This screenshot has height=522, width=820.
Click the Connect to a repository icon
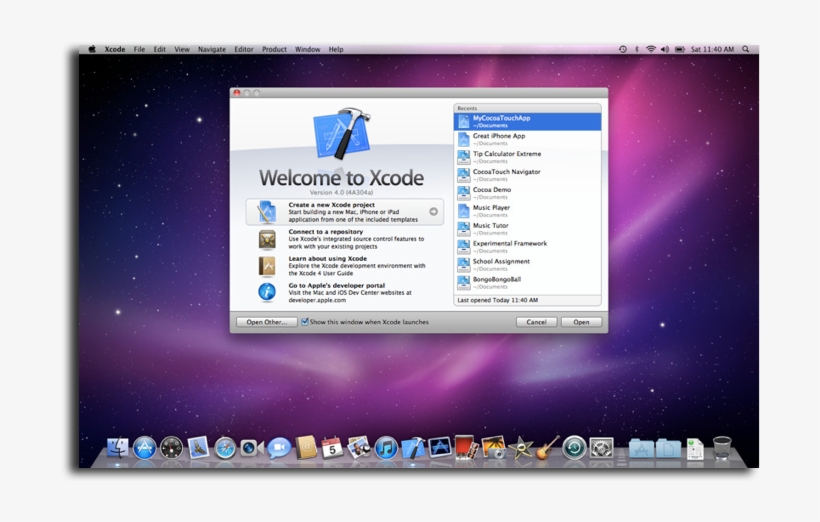pos(267,239)
